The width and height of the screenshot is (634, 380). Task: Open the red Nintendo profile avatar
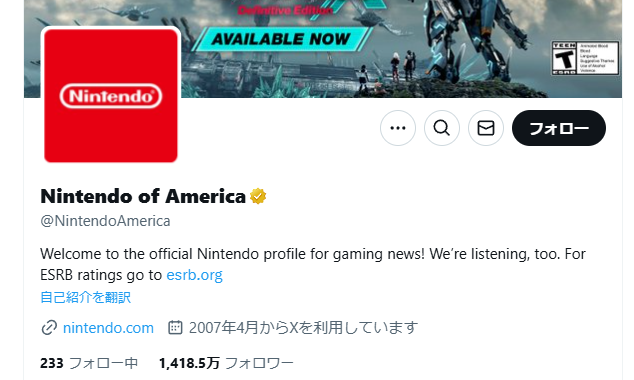tap(111, 96)
